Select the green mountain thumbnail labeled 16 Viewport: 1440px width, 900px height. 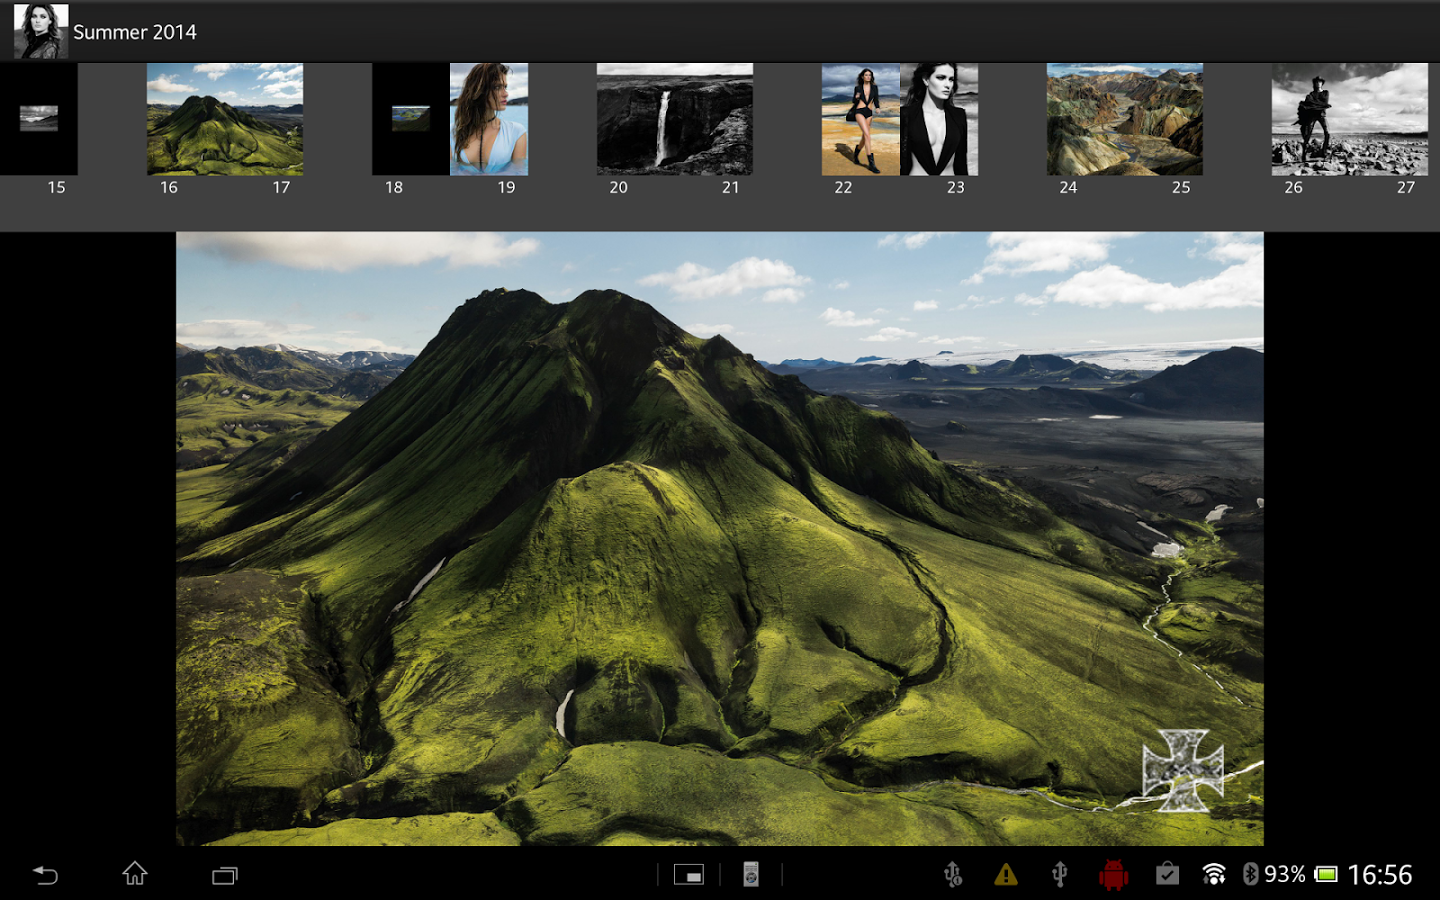[225, 119]
